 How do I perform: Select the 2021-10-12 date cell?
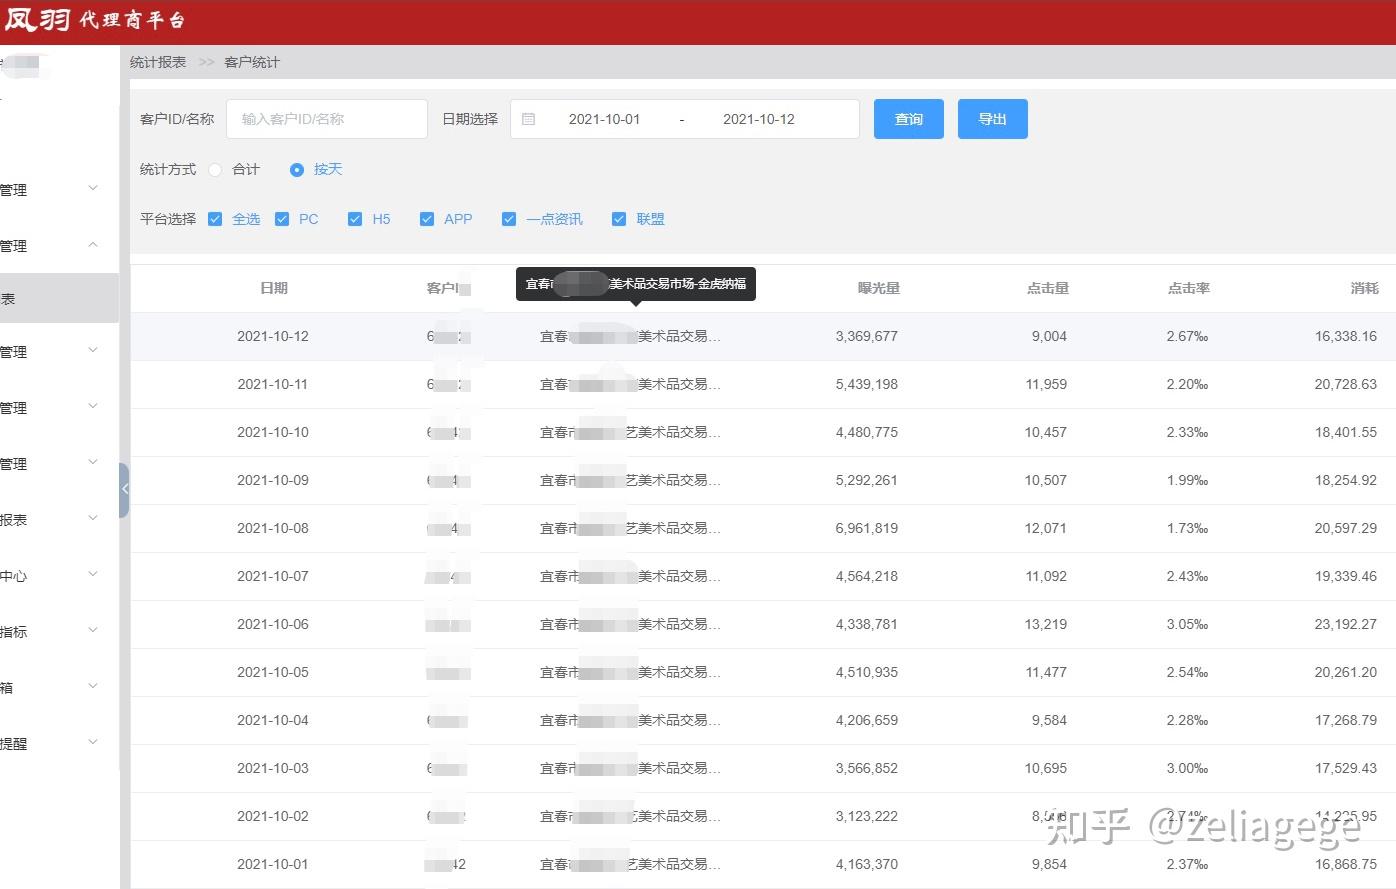coord(273,336)
